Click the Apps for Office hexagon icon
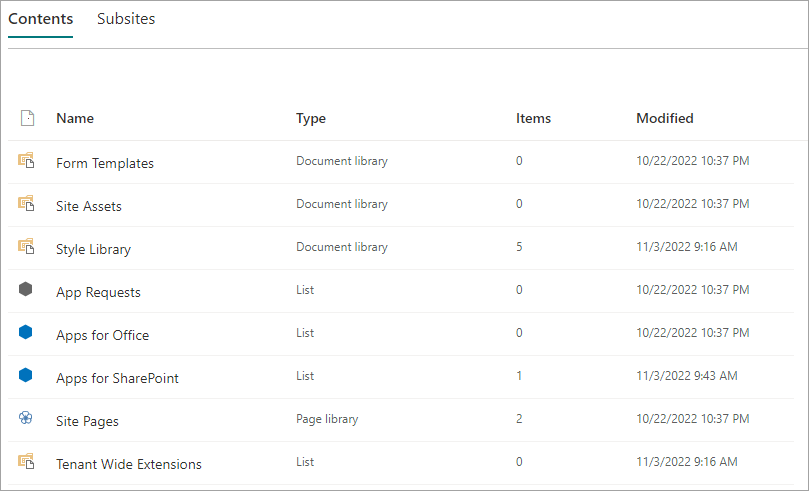Viewport: 809px width, 491px height. click(x=26, y=332)
